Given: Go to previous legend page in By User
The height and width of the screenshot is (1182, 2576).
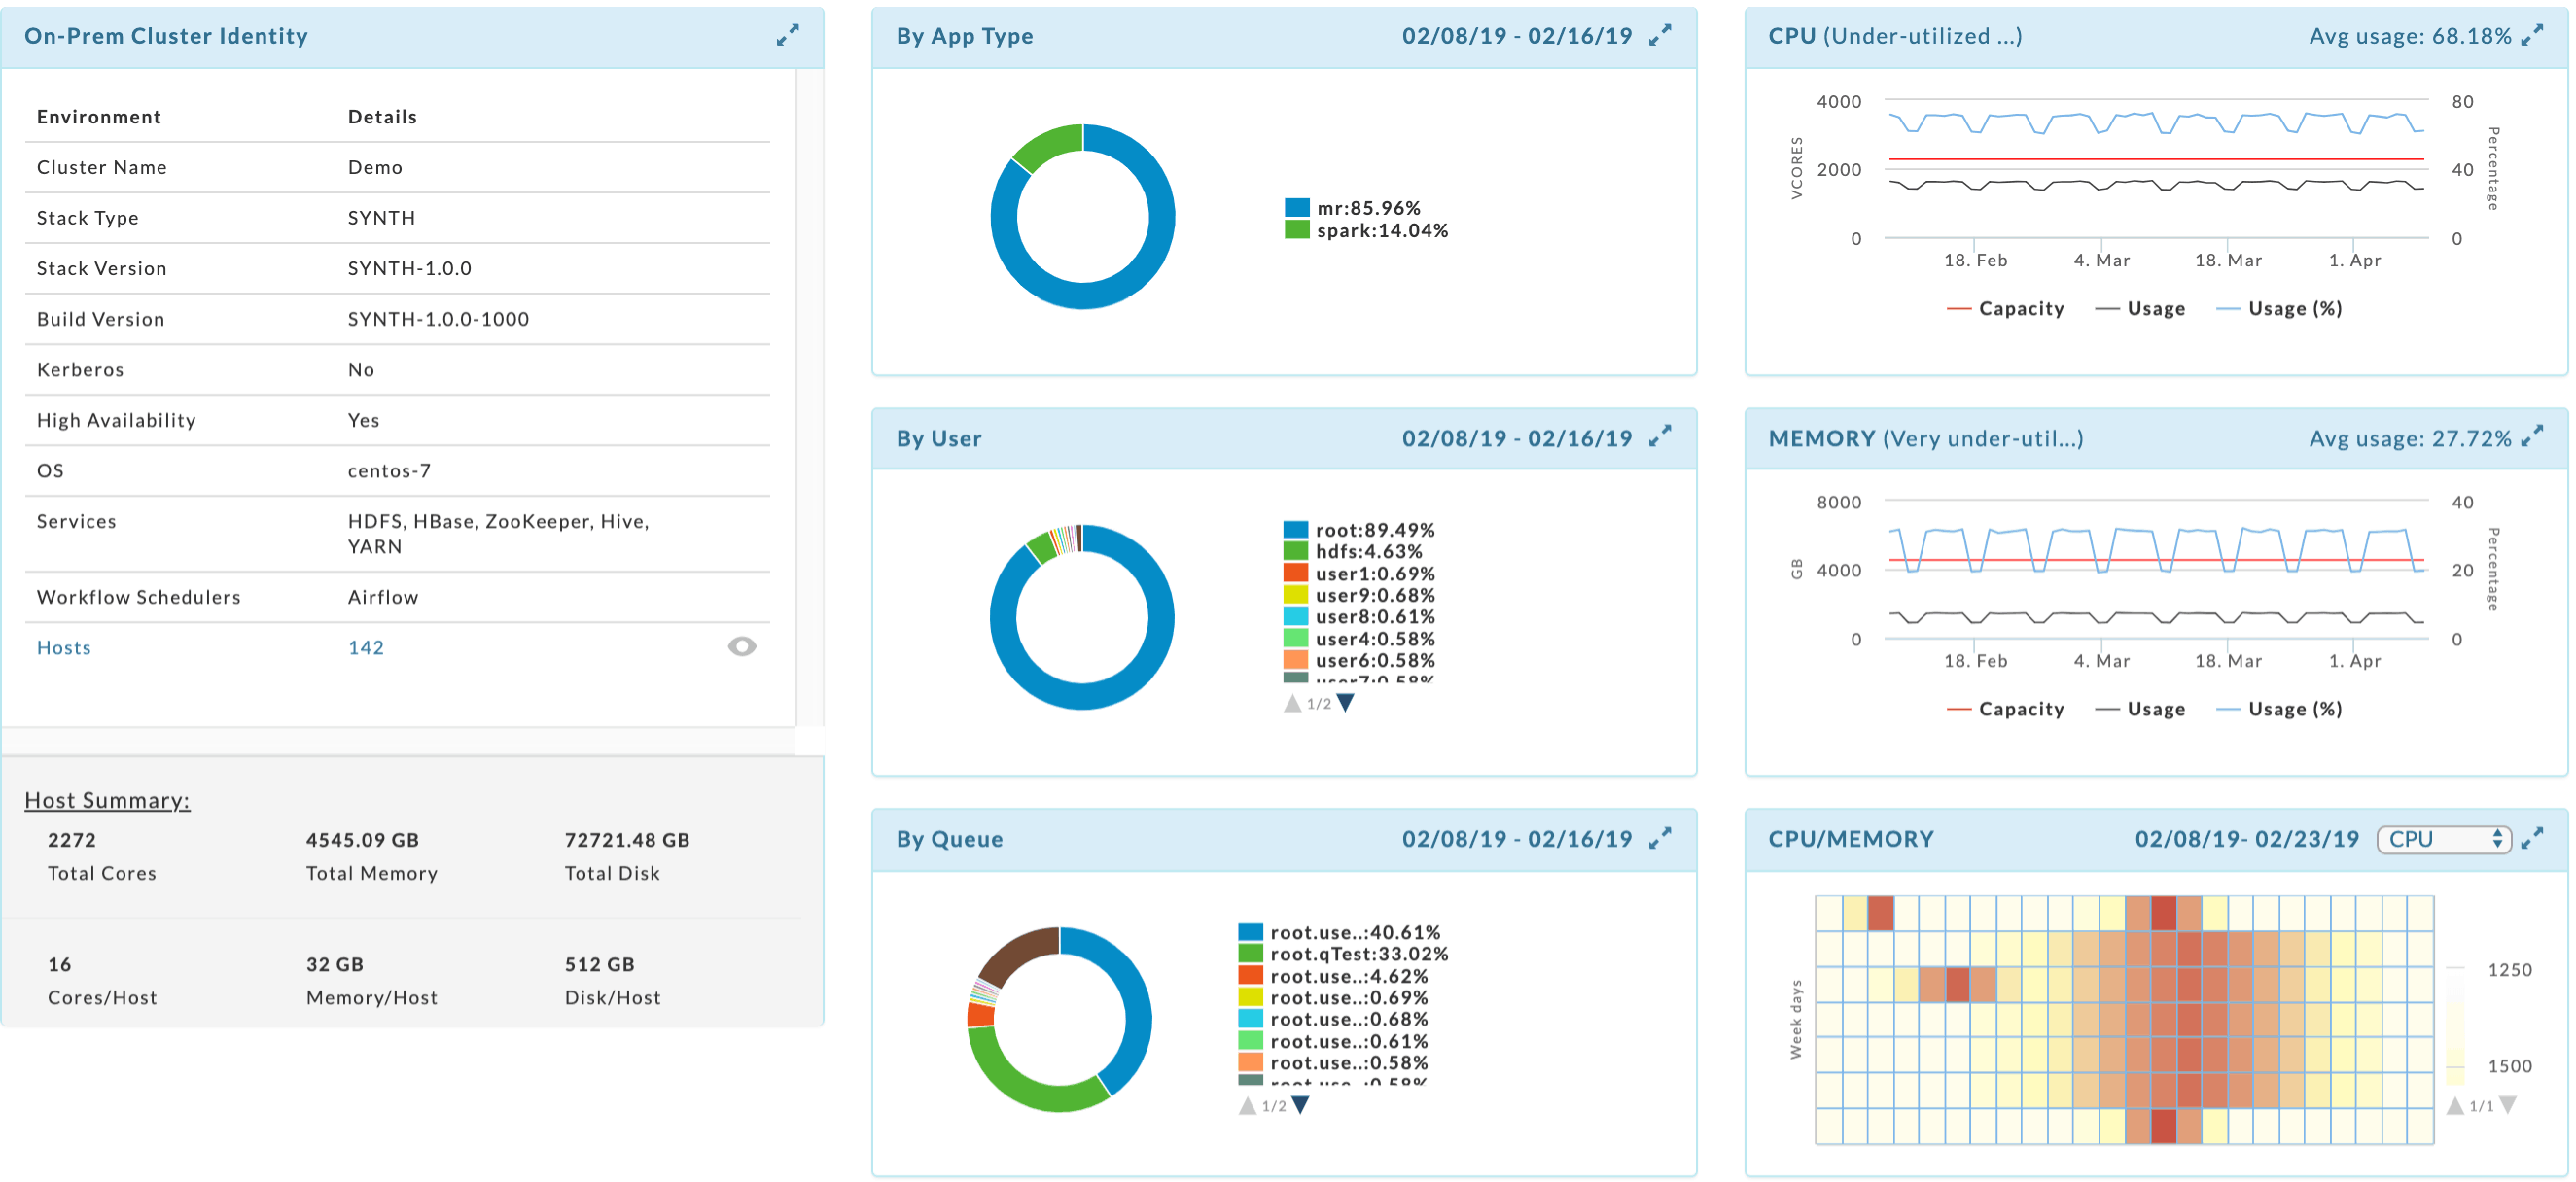Looking at the screenshot, I should (1292, 703).
